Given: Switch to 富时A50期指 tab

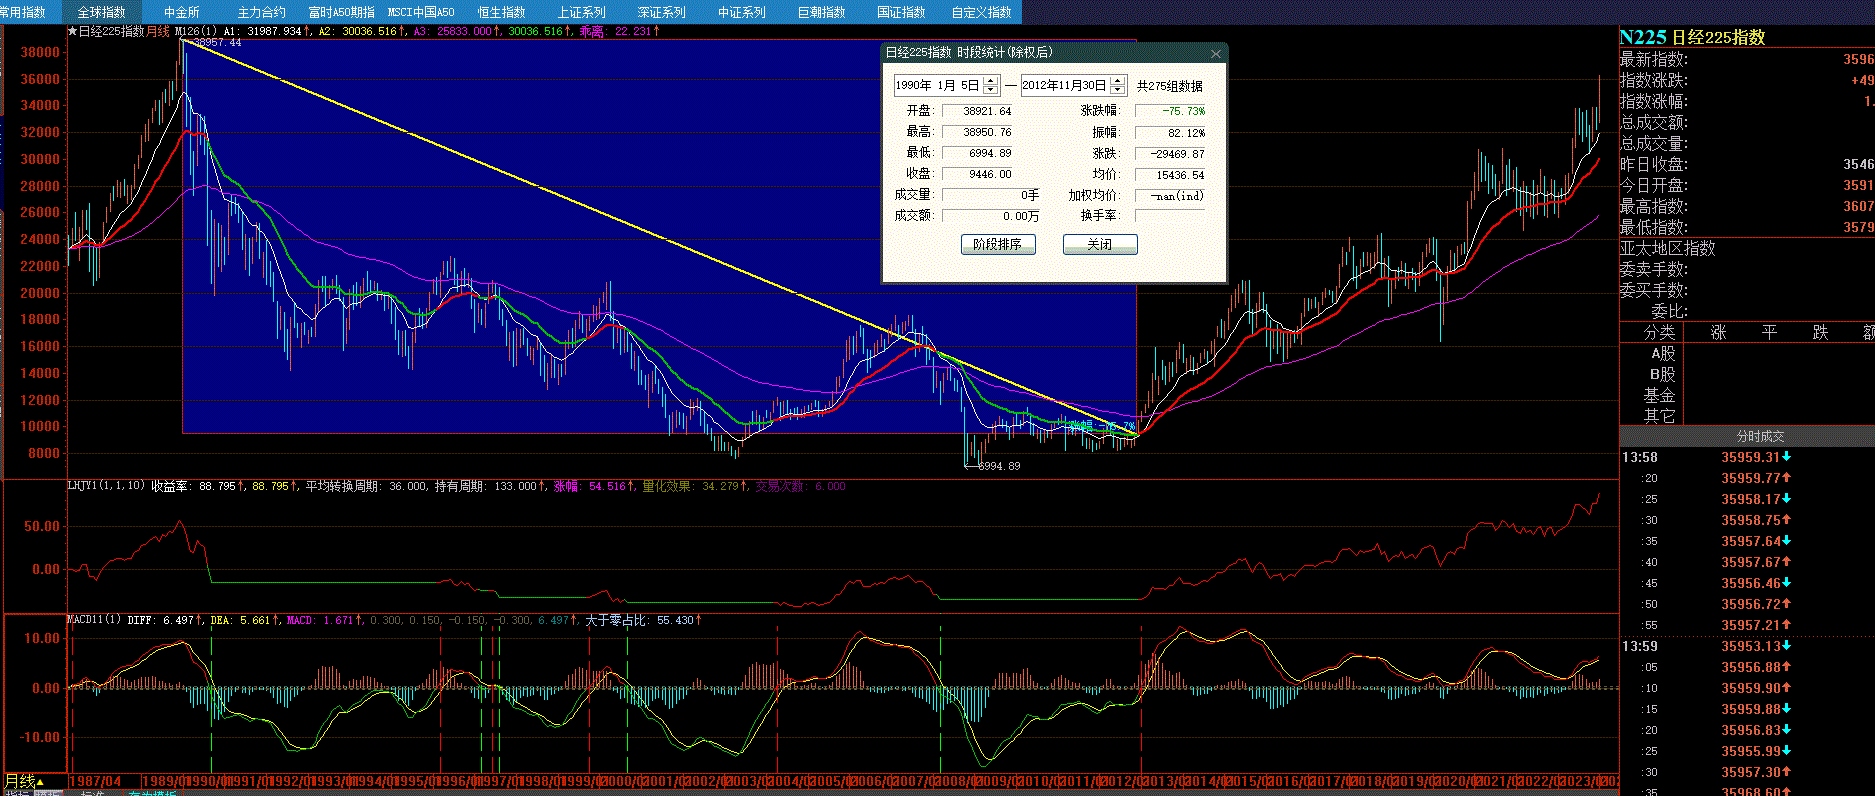Looking at the screenshot, I should [342, 12].
